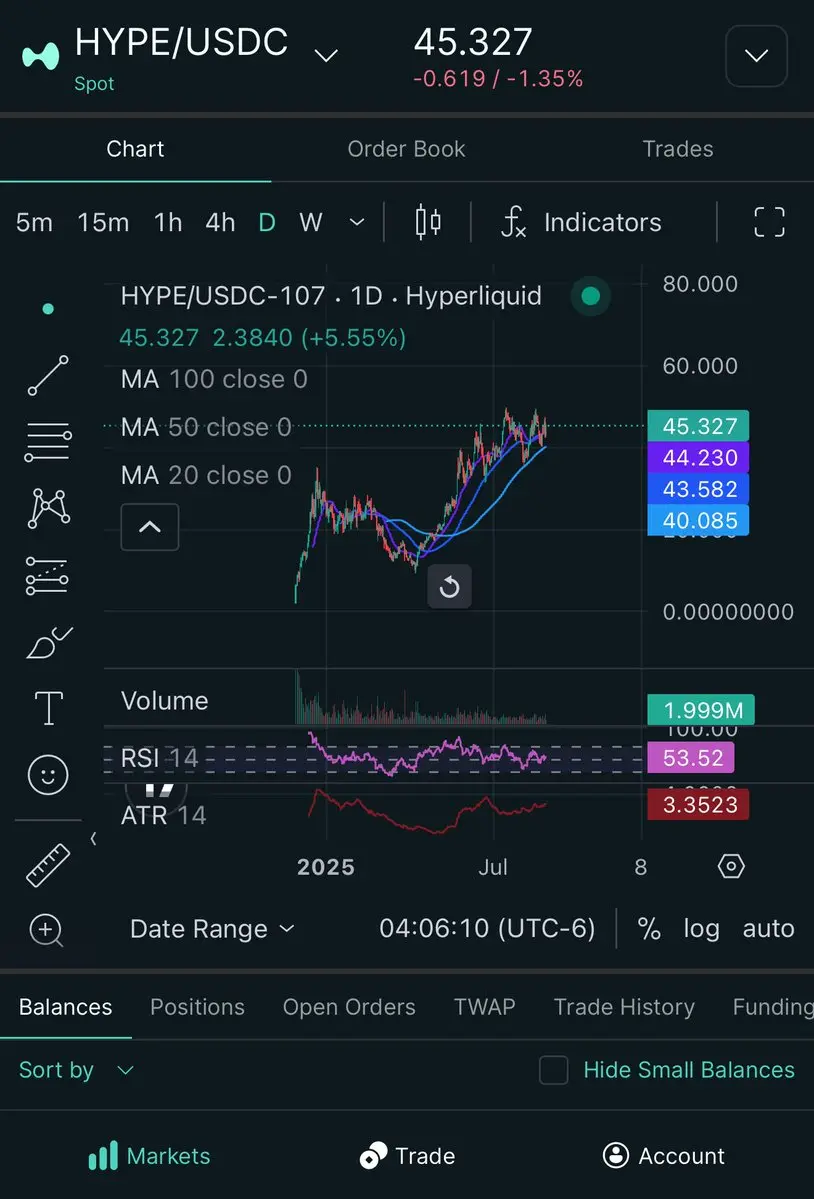814x1199 pixels.
Task: Click the green market status dot
Action: click(590, 296)
